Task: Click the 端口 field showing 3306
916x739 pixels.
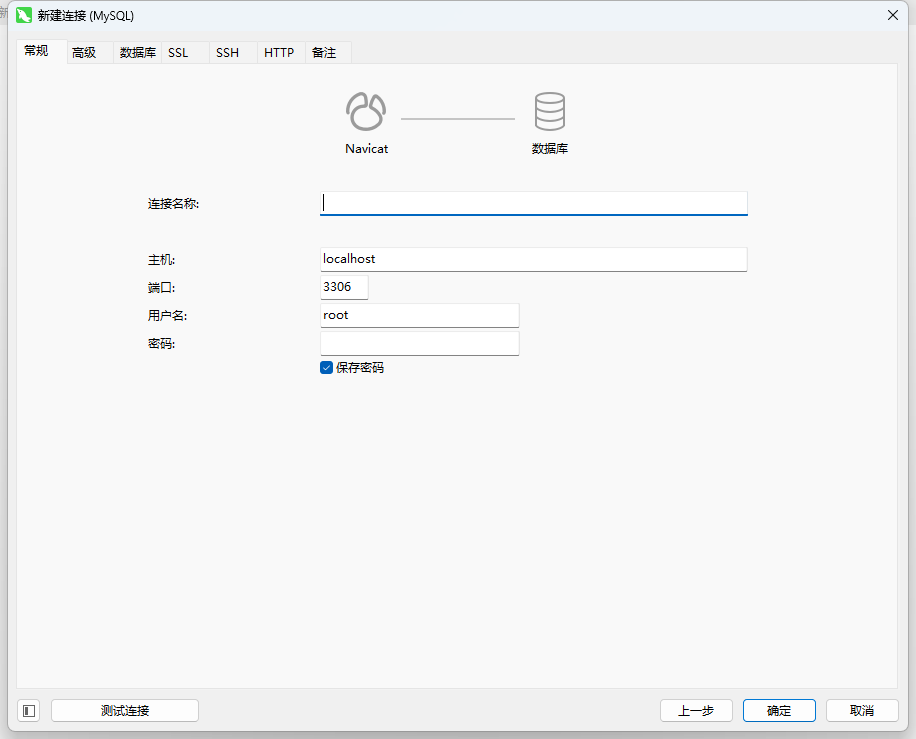Action: (345, 287)
